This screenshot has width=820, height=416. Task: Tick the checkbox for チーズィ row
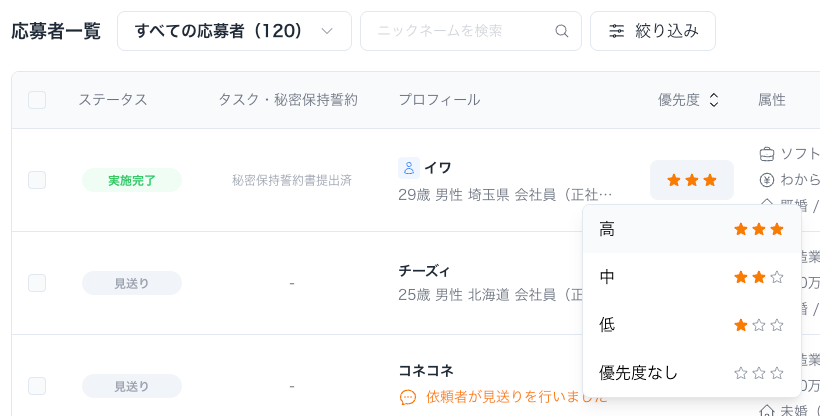pos(37,283)
